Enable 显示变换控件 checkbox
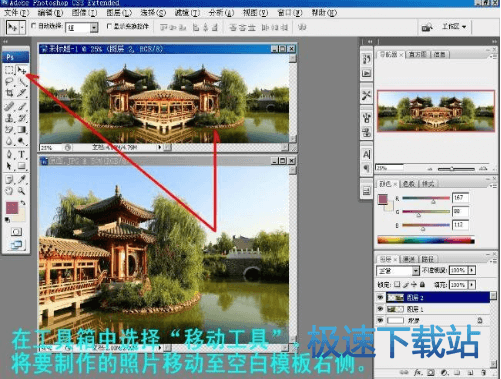The width and height of the screenshot is (501, 379). click(109, 26)
